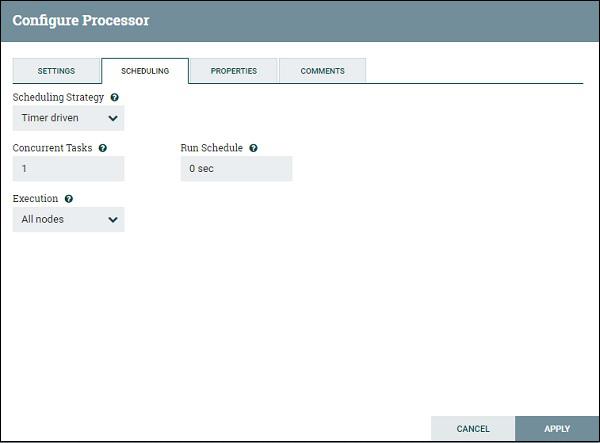Click the Concurrent Tasks label text
600x443 pixels.
pyautogui.click(x=52, y=148)
